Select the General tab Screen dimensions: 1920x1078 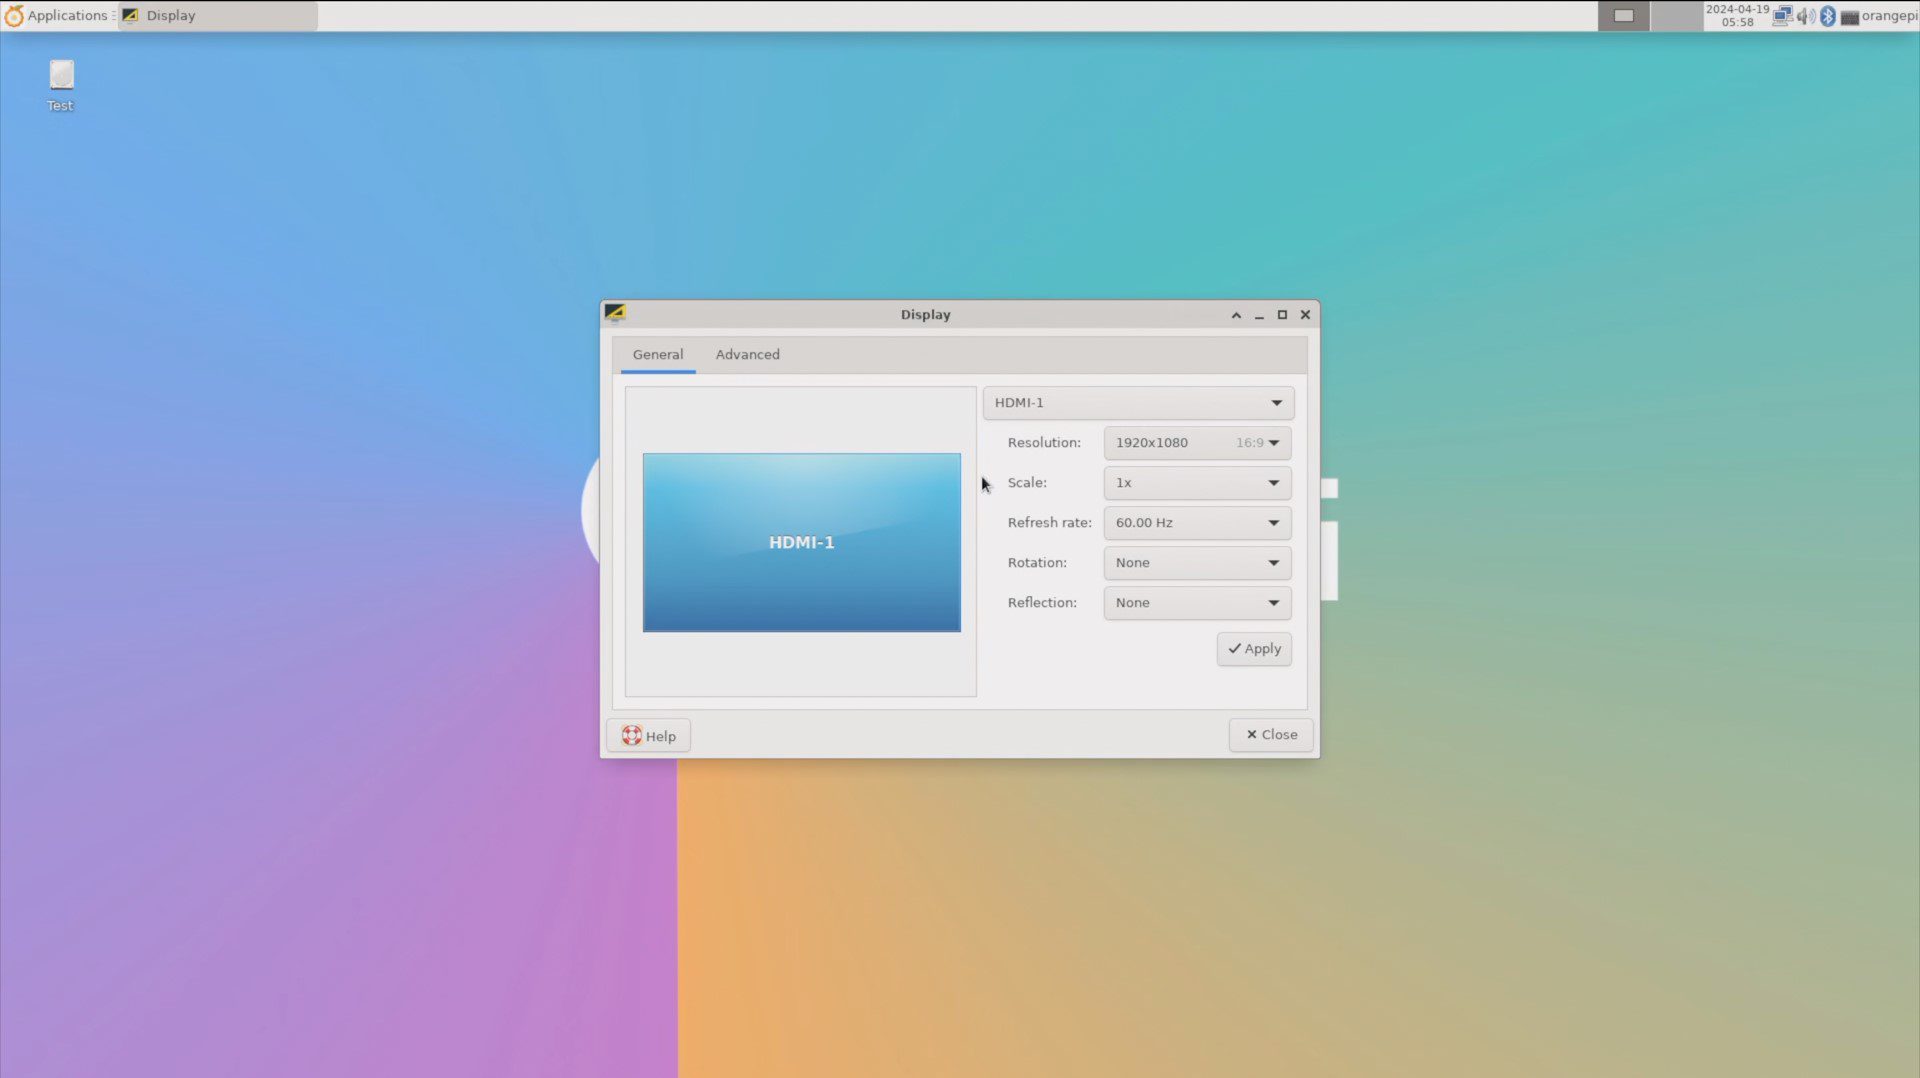[657, 355]
